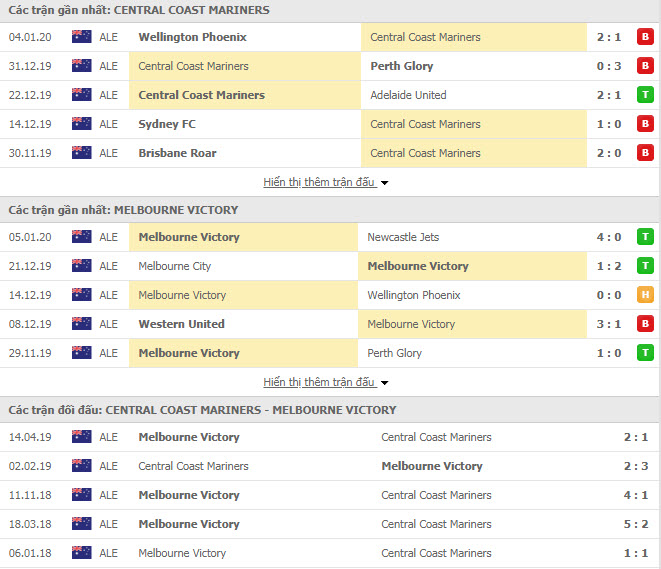Click the 1 : 1 score dated 06.01.18

[x=636, y=553]
